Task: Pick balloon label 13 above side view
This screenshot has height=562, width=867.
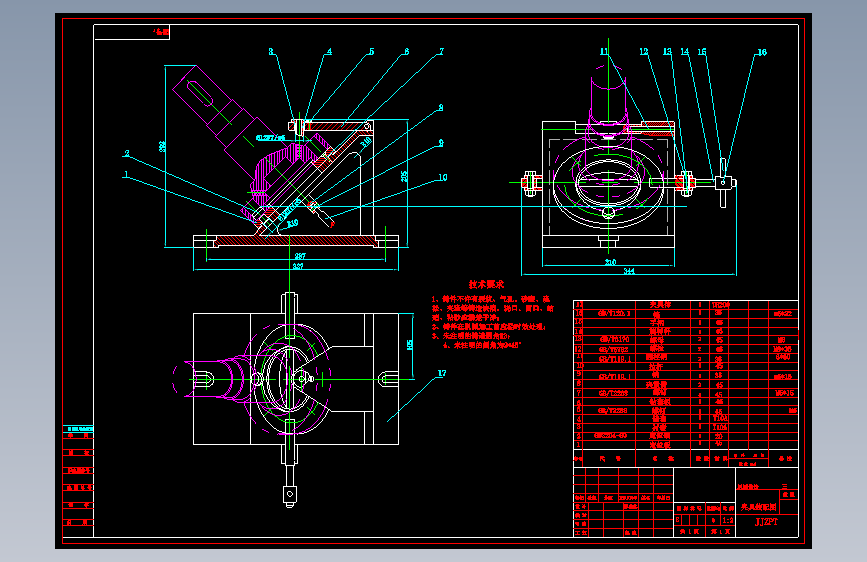Action: [667, 51]
